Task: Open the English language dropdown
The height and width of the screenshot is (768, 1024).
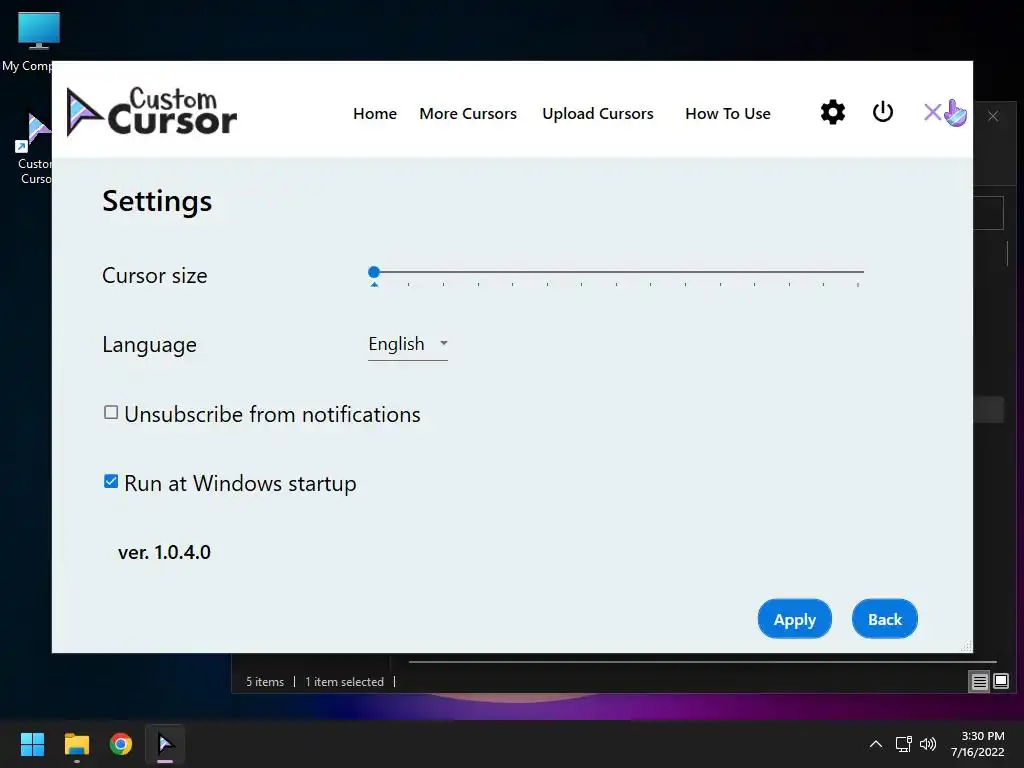Action: (x=408, y=344)
